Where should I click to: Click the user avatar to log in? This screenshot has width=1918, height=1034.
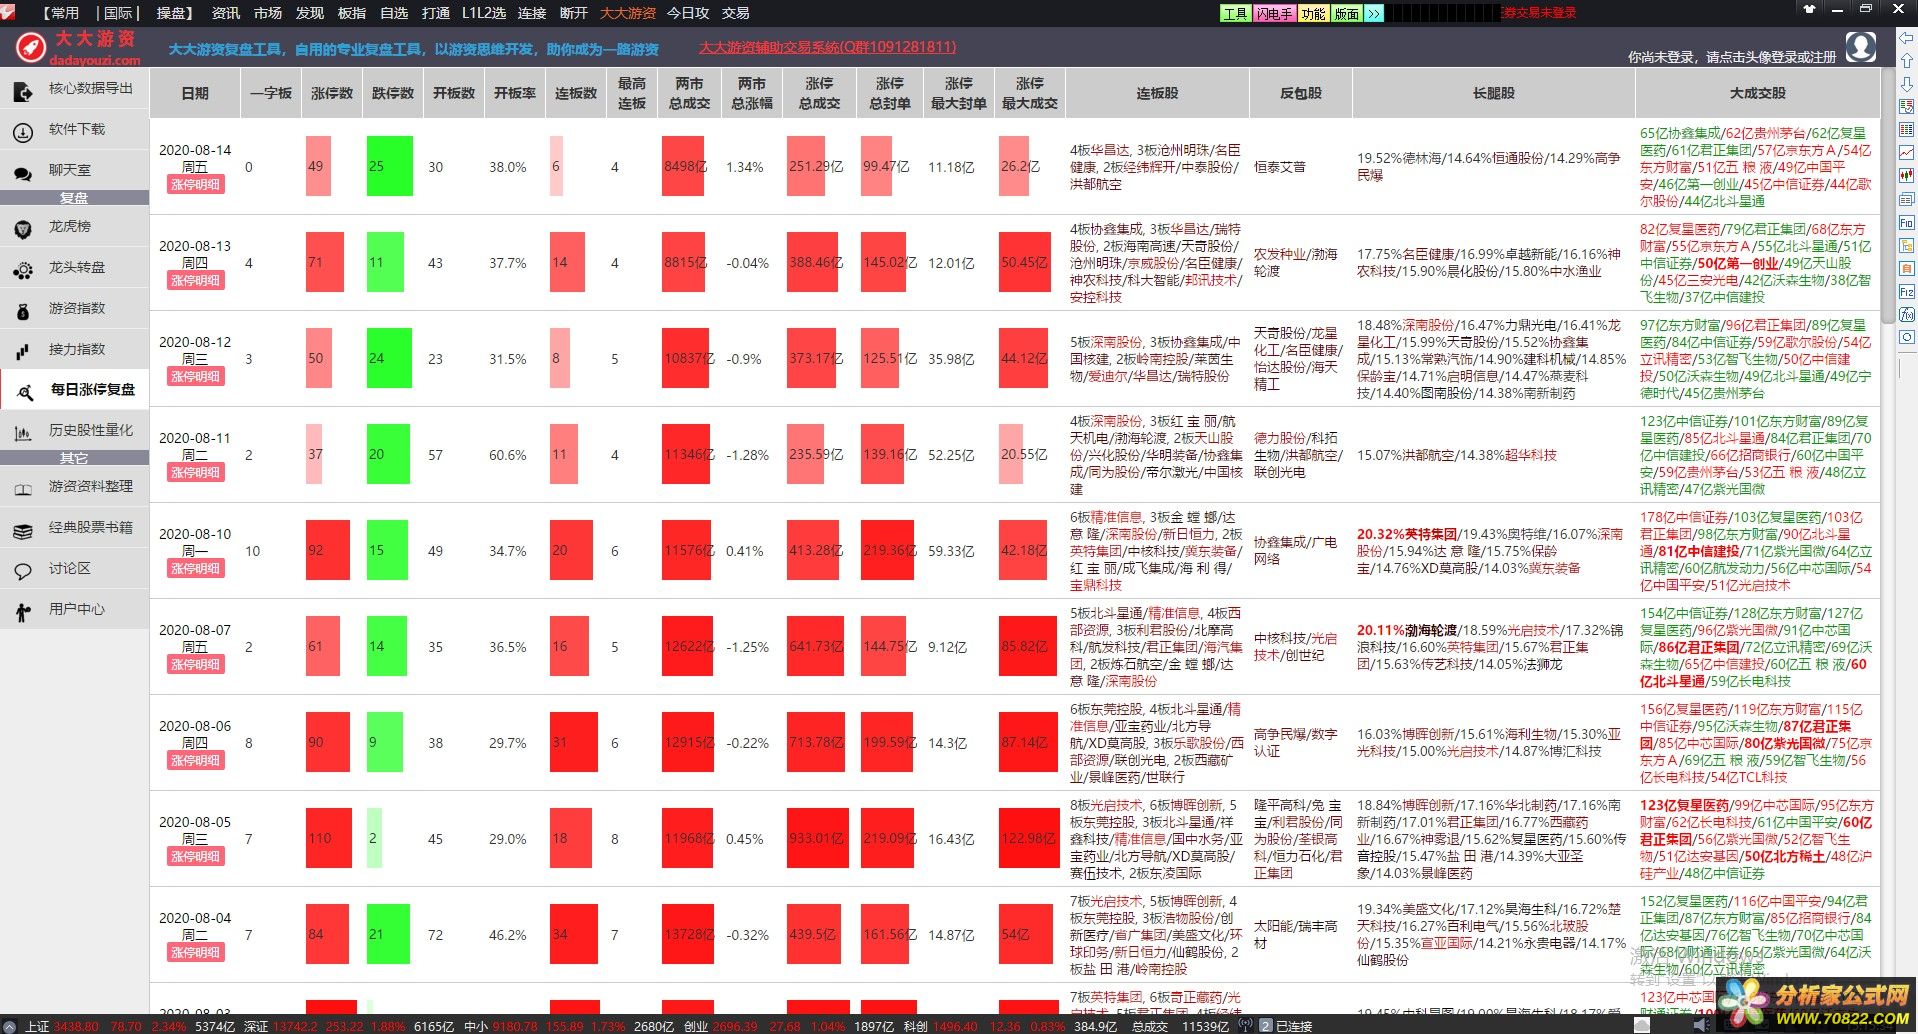point(1860,46)
